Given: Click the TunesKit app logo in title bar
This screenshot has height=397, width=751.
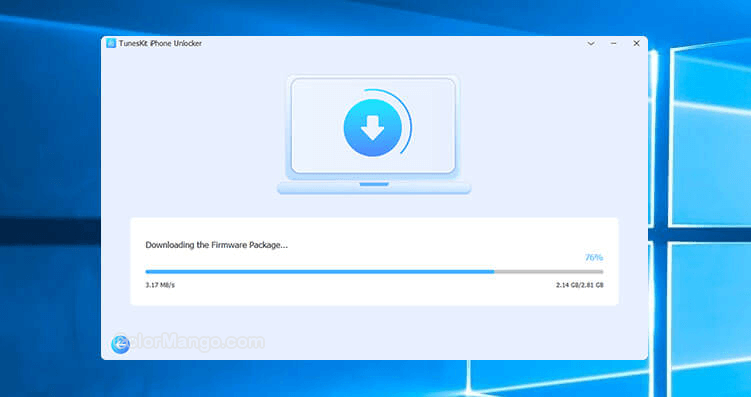Looking at the screenshot, I should click(111, 44).
